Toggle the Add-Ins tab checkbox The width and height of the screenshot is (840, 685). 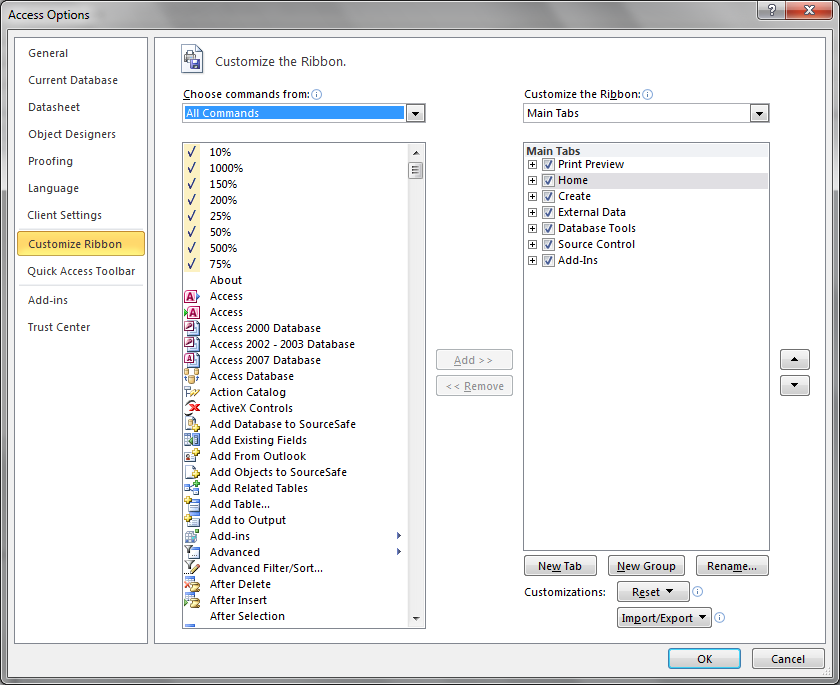coord(548,261)
